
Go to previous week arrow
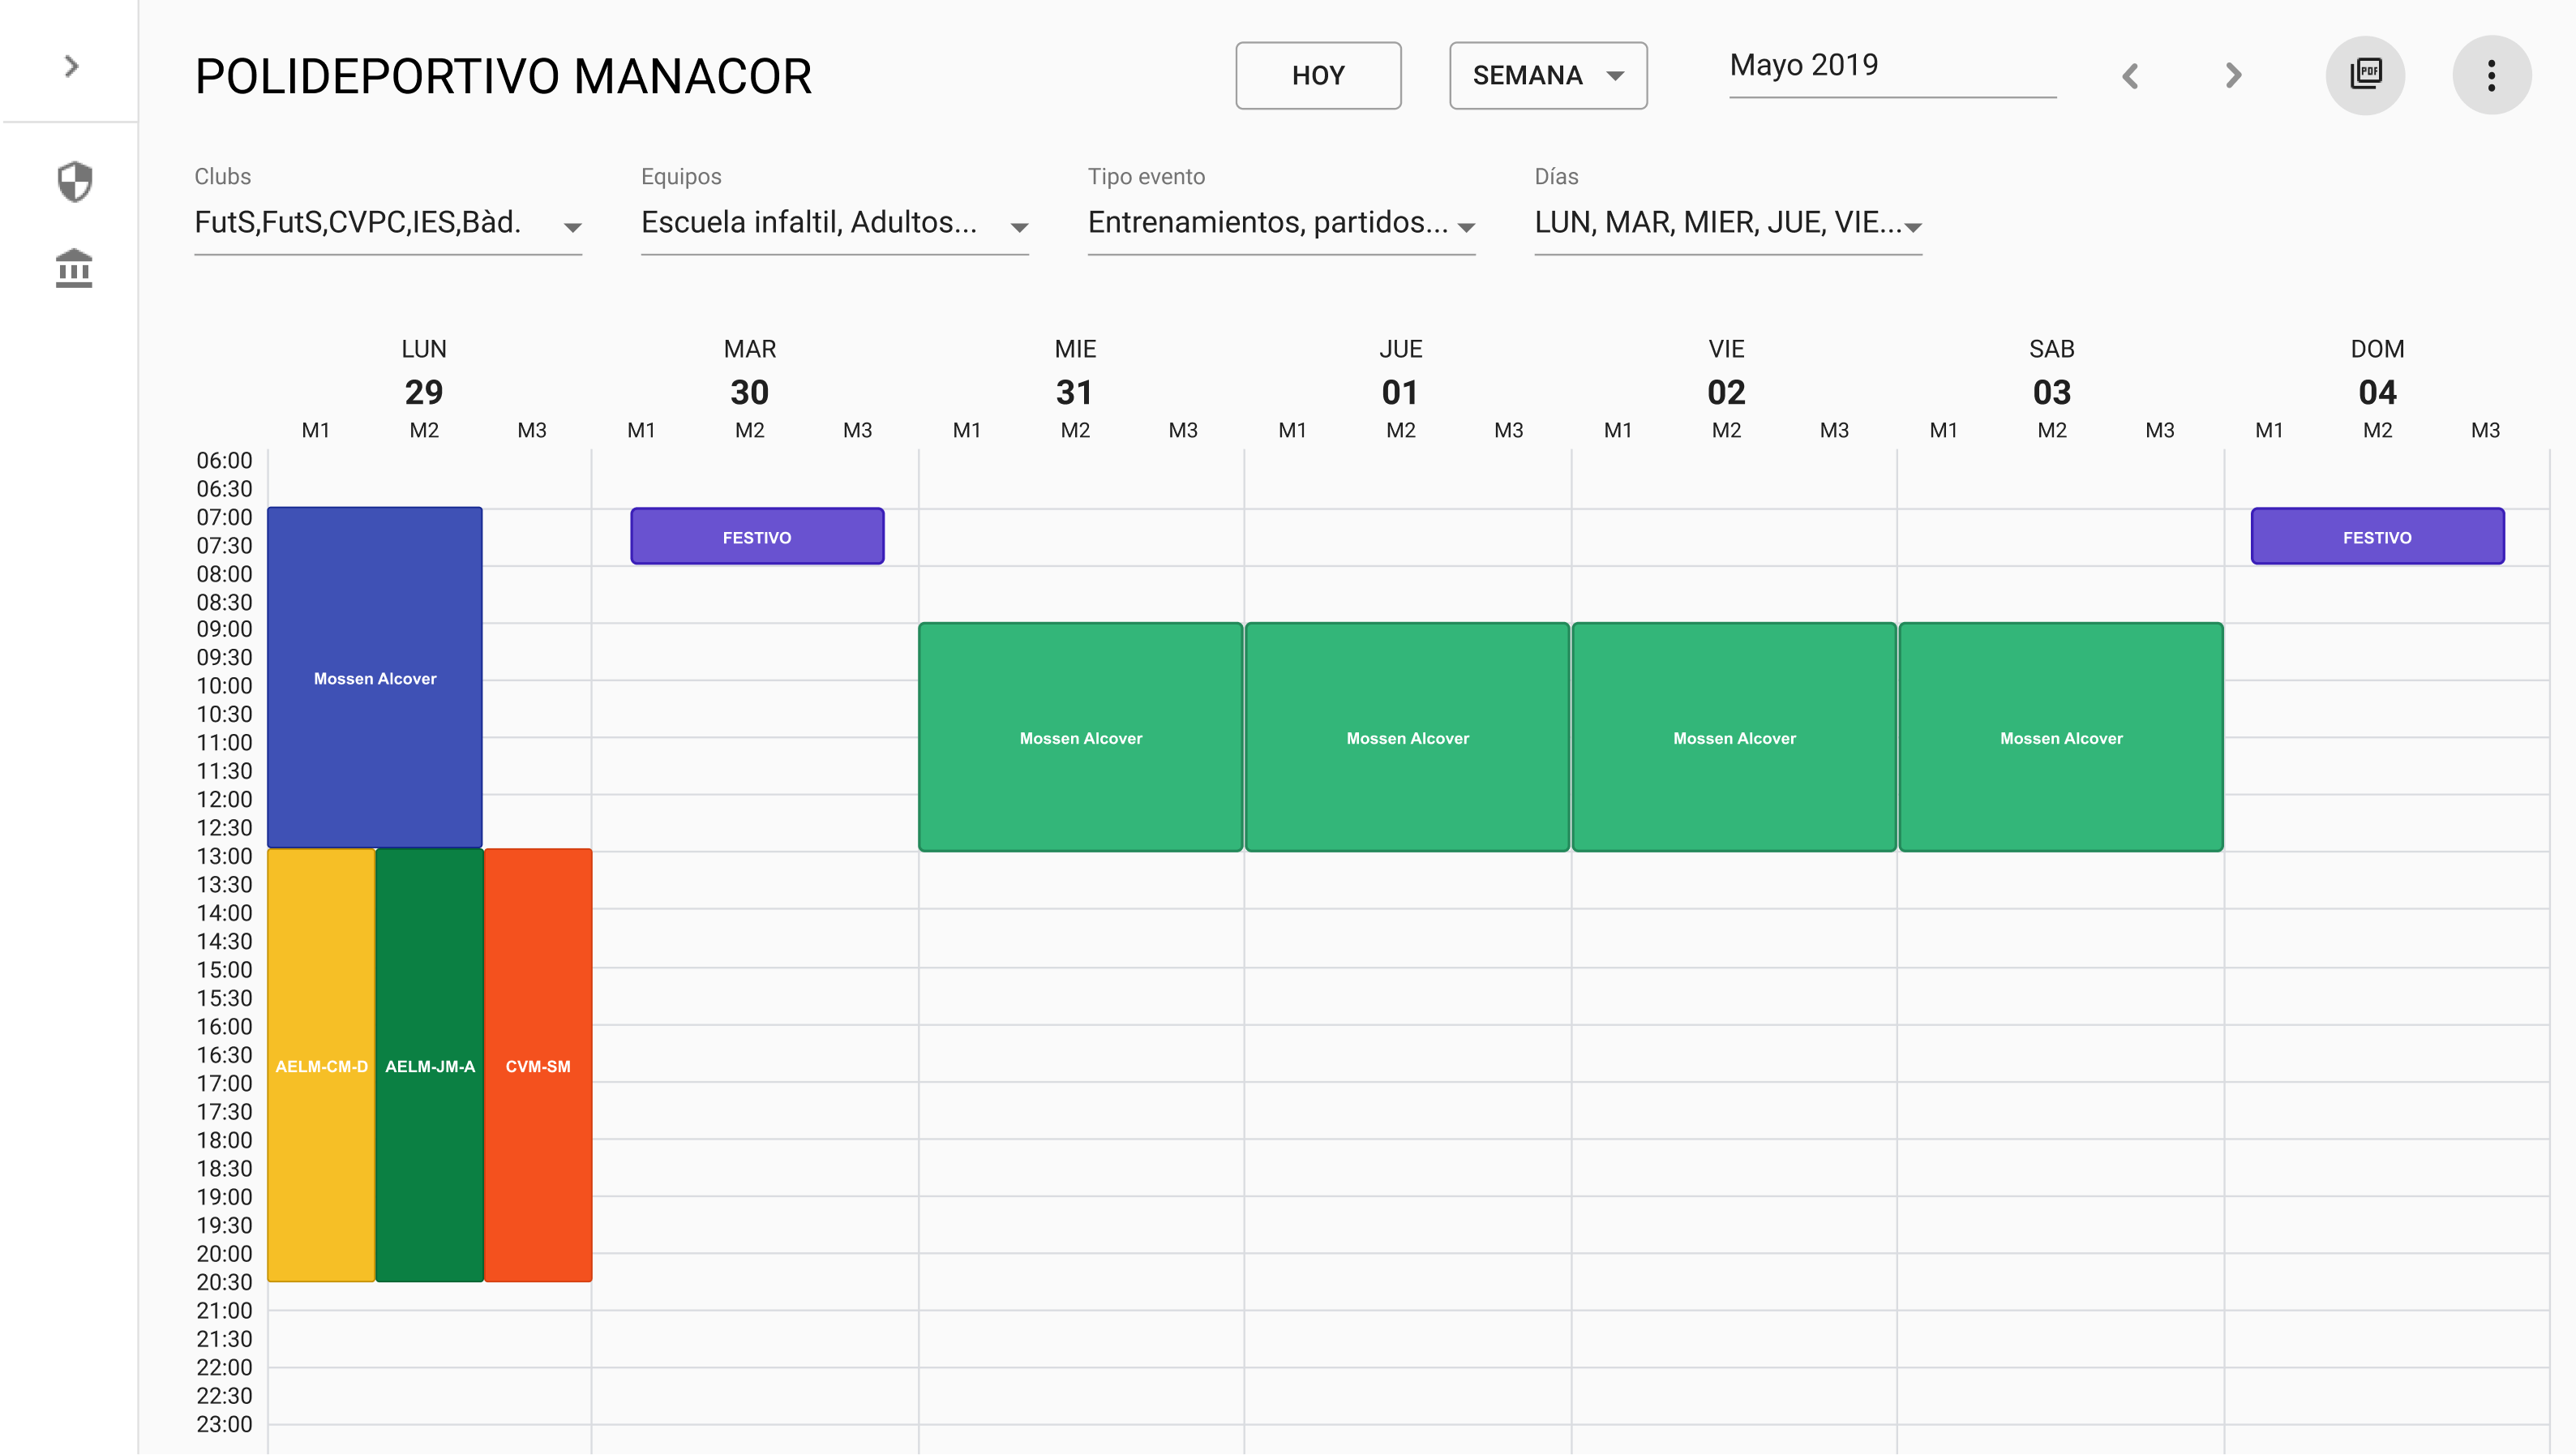point(2131,76)
